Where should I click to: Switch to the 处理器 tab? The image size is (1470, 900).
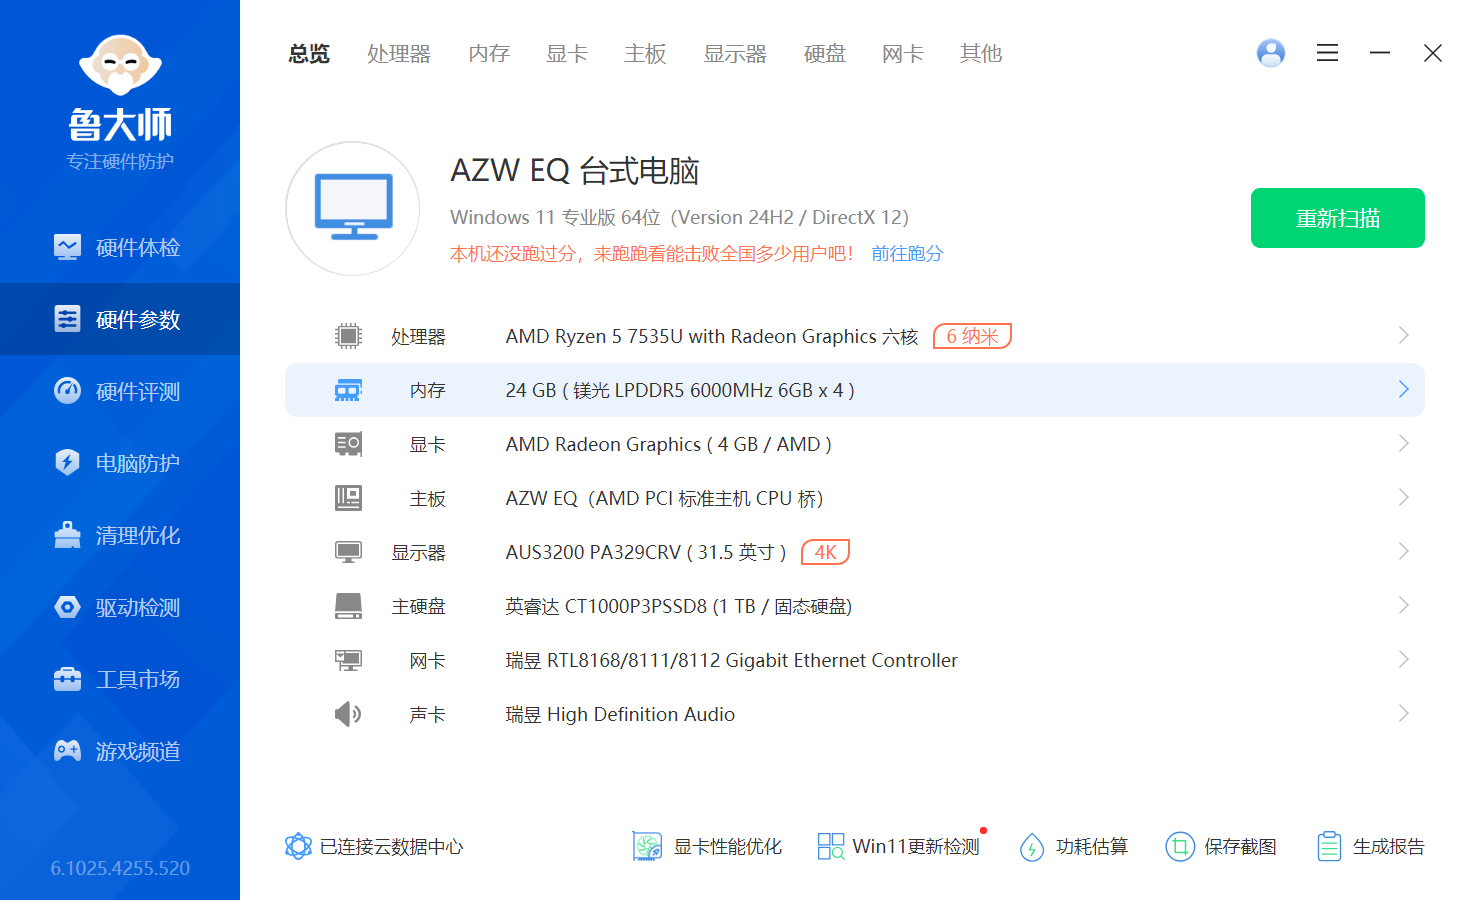(x=399, y=54)
